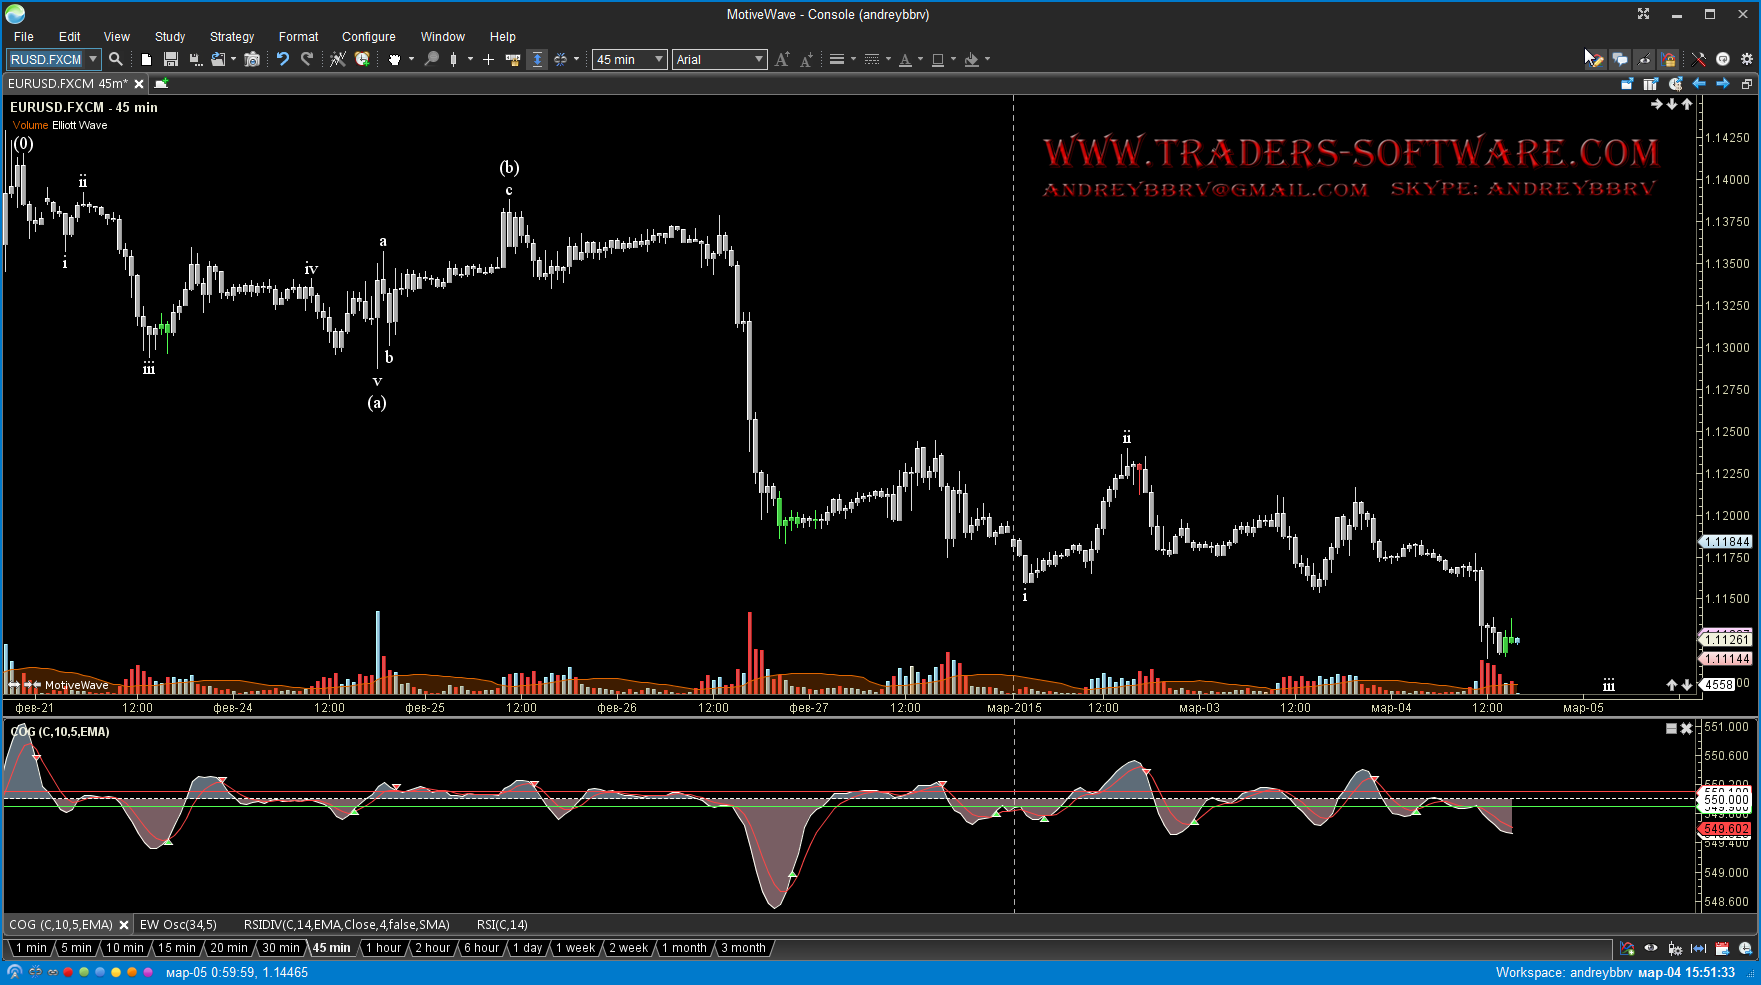Click the alarm clock alert icon

pos(362,59)
